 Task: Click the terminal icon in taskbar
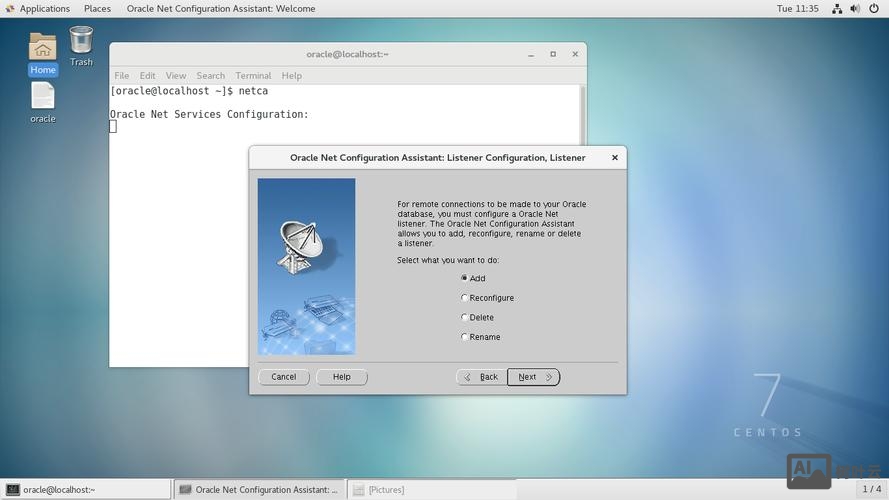pos(12,489)
